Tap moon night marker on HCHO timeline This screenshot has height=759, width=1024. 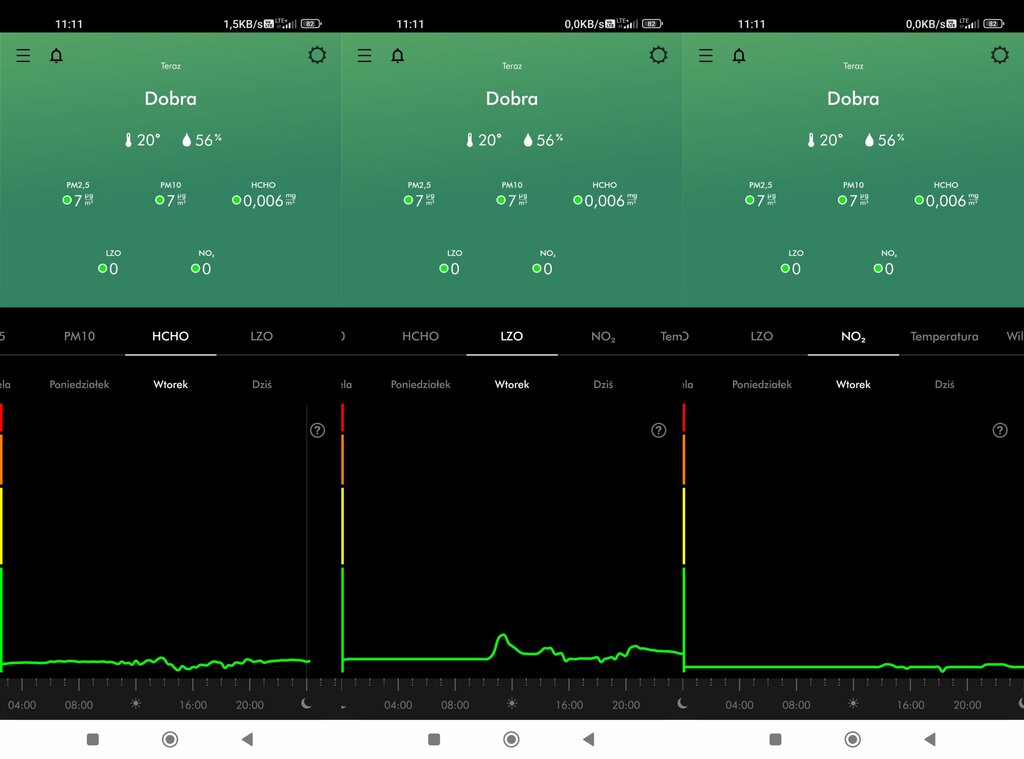[x=306, y=703]
